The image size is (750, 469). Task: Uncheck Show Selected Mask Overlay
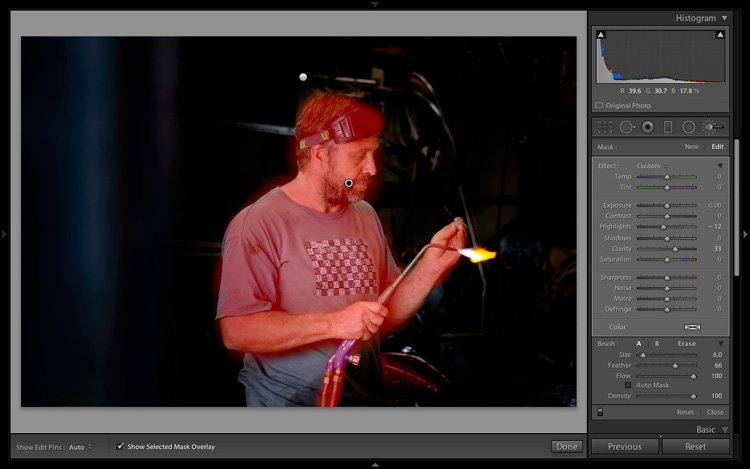click(121, 446)
